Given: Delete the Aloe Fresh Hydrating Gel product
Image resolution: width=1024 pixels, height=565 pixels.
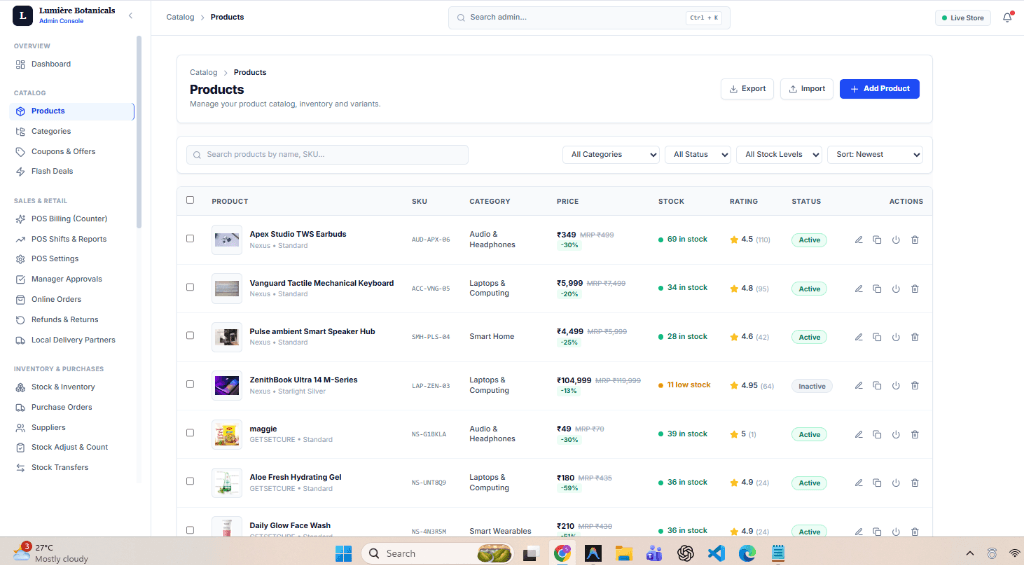Looking at the screenshot, I should click(915, 483).
